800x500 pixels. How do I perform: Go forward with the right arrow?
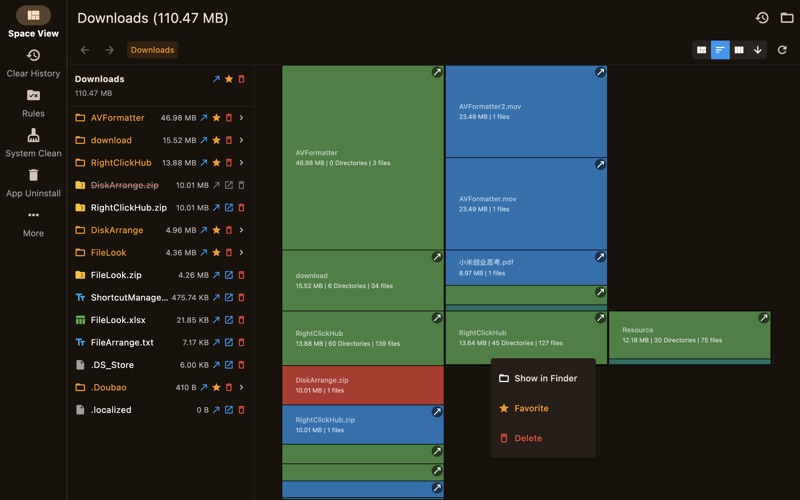click(109, 50)
